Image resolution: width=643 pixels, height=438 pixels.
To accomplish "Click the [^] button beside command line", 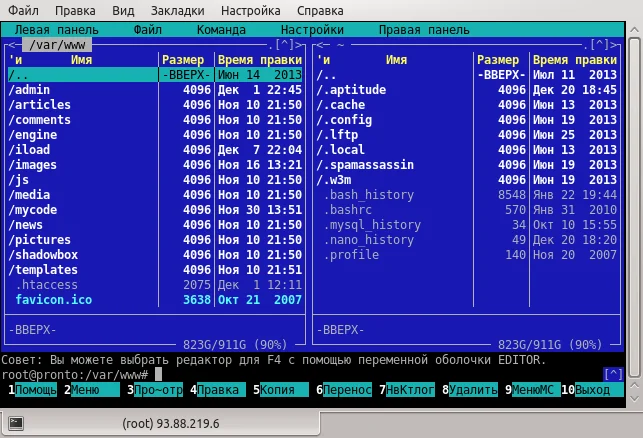I will click(613, 374).
